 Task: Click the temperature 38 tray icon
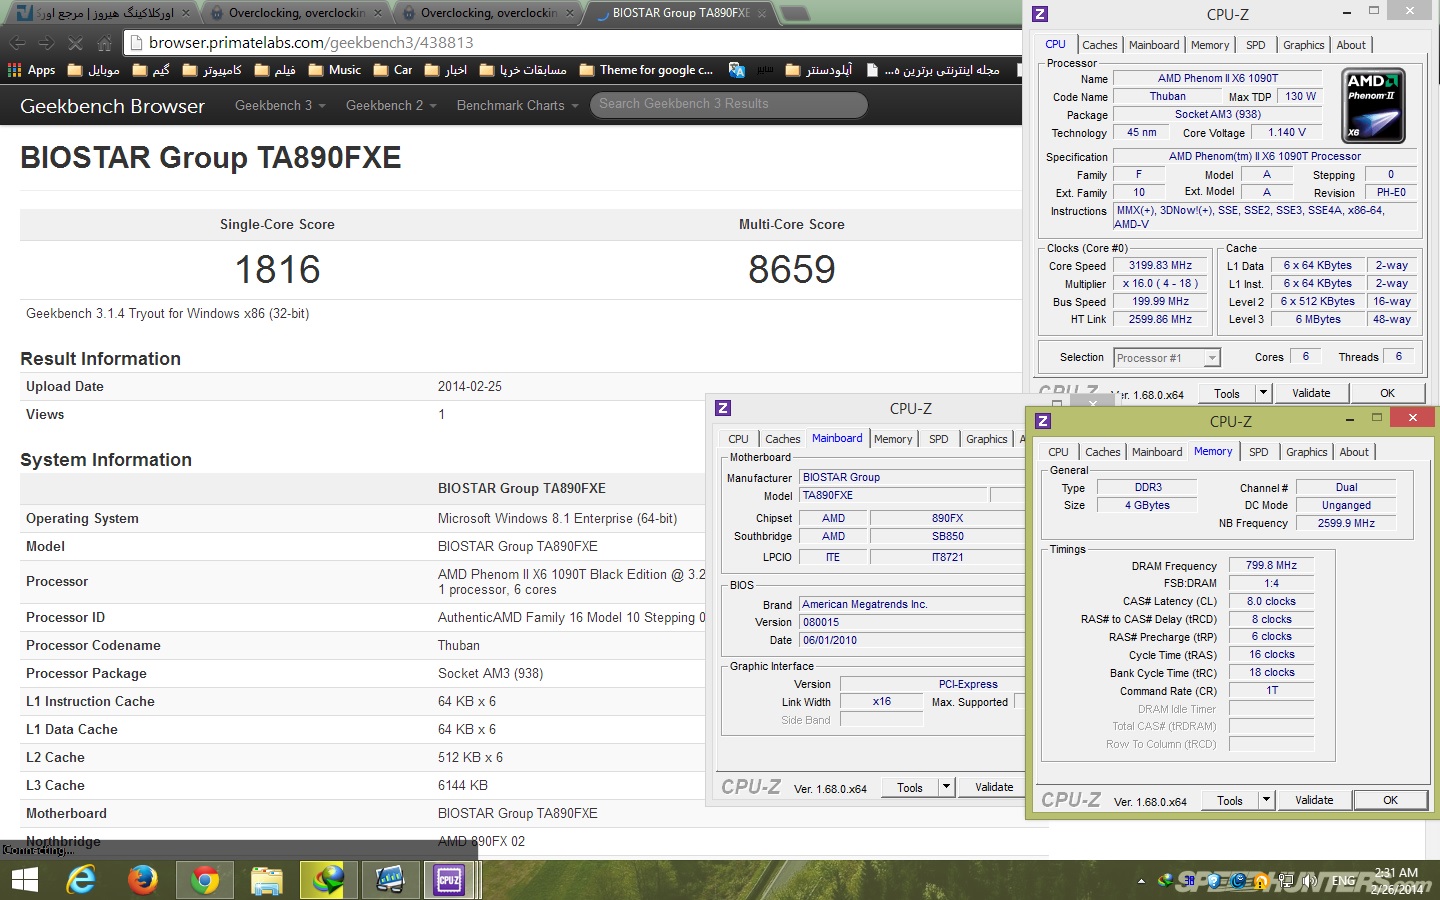coord(1190,881)
